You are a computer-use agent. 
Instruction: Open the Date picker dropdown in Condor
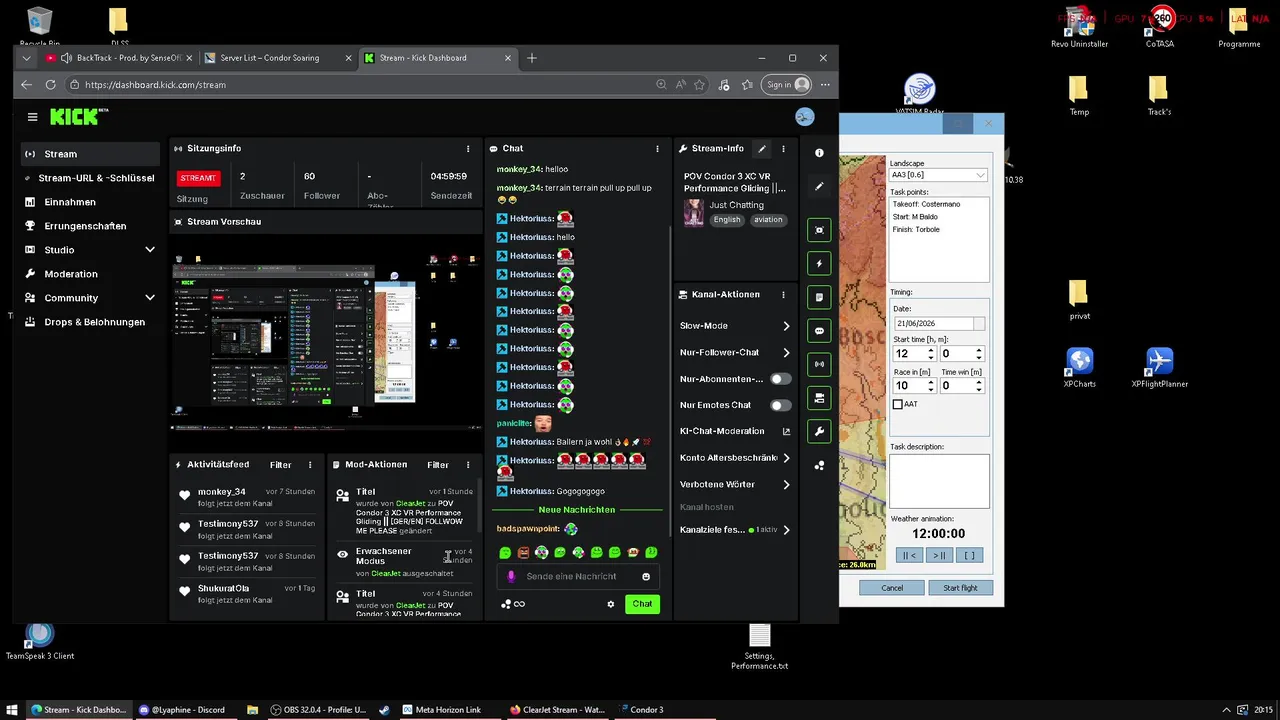coord(979,324)
